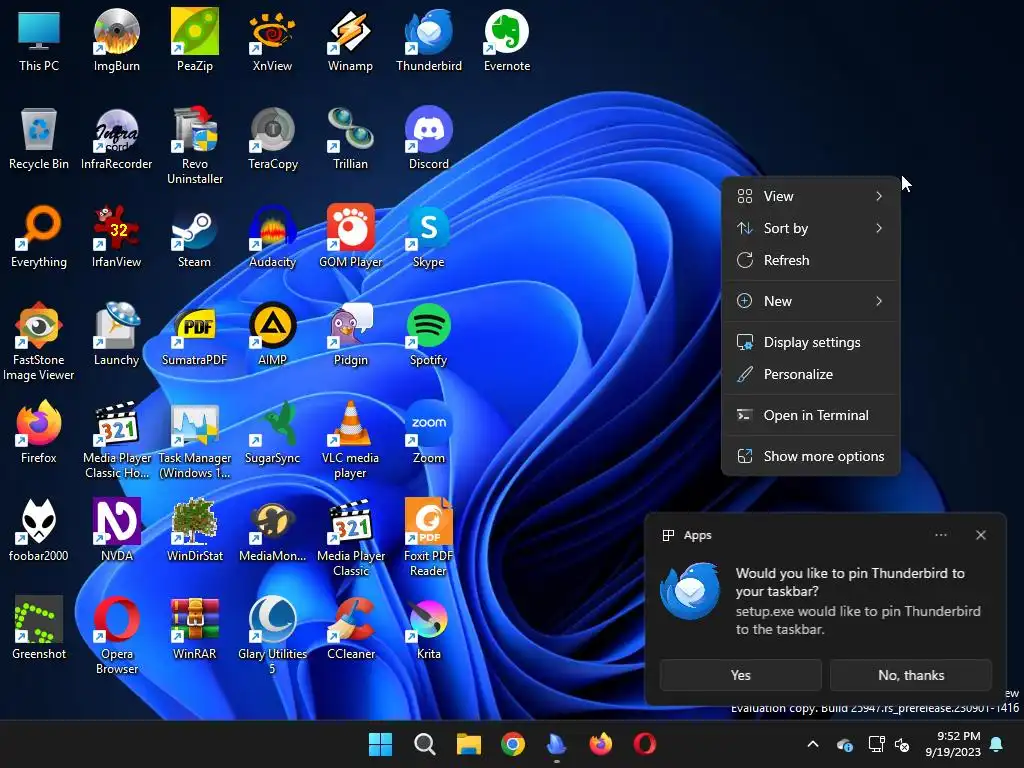The height and width of the screenshot is (768, 1024).
Task: Select the Everything search desktop icon
Action: coord(39,236)
